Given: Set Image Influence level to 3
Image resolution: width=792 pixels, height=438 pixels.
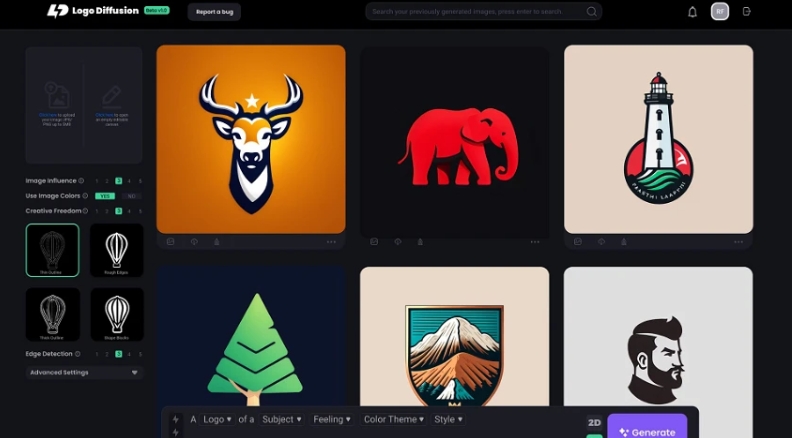Looking at the screenshot, I should pyautogui.click(x=118, y=181).
